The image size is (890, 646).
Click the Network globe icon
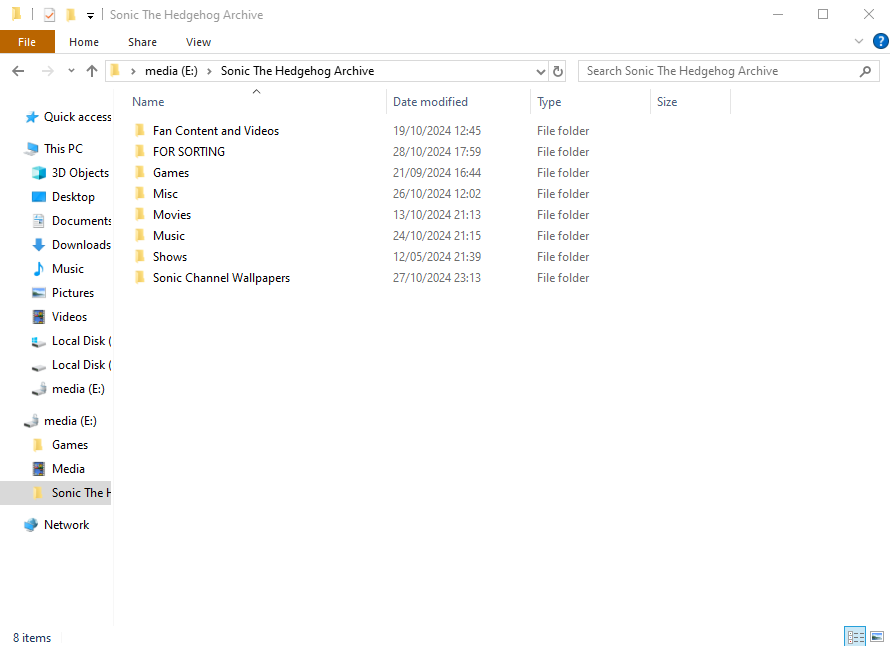coord(31,525)
